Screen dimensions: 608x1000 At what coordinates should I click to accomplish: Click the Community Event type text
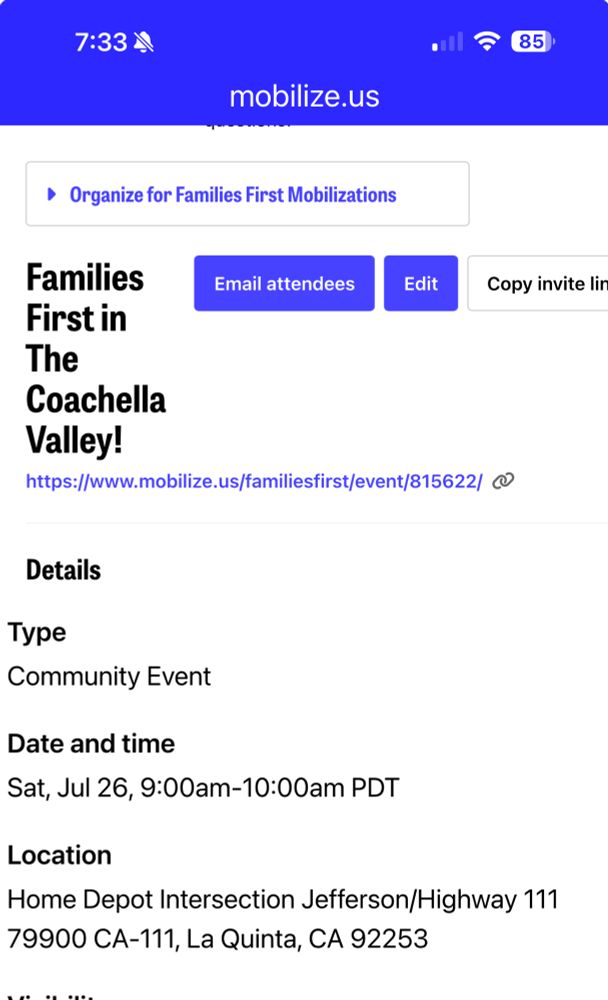point(109,676)
